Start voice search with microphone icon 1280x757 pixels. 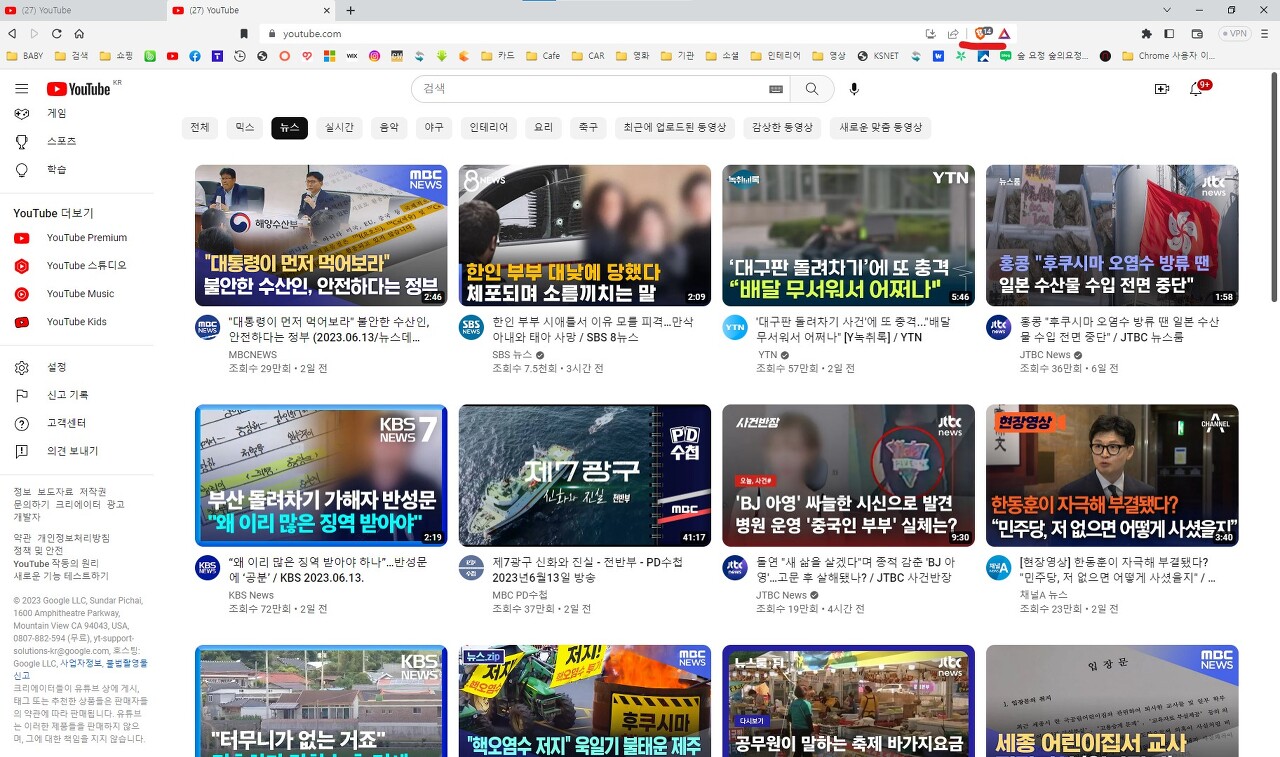(854, 89)
